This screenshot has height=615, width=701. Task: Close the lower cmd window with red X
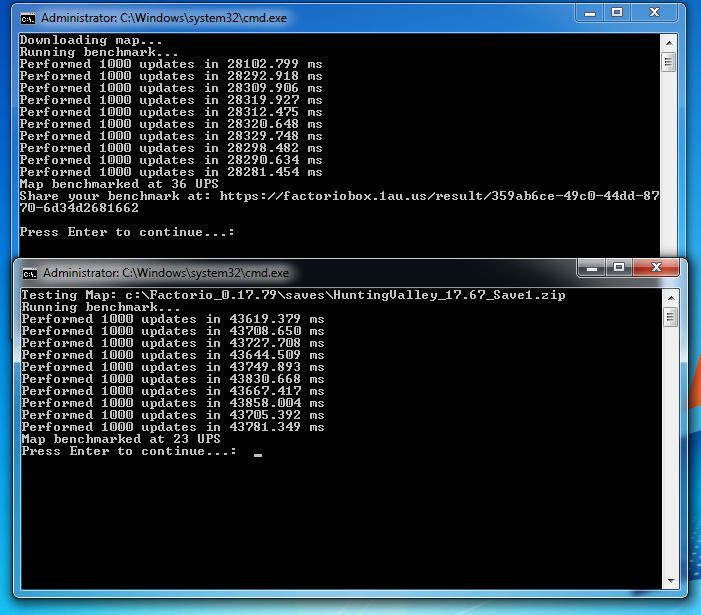tap(656, 268)
